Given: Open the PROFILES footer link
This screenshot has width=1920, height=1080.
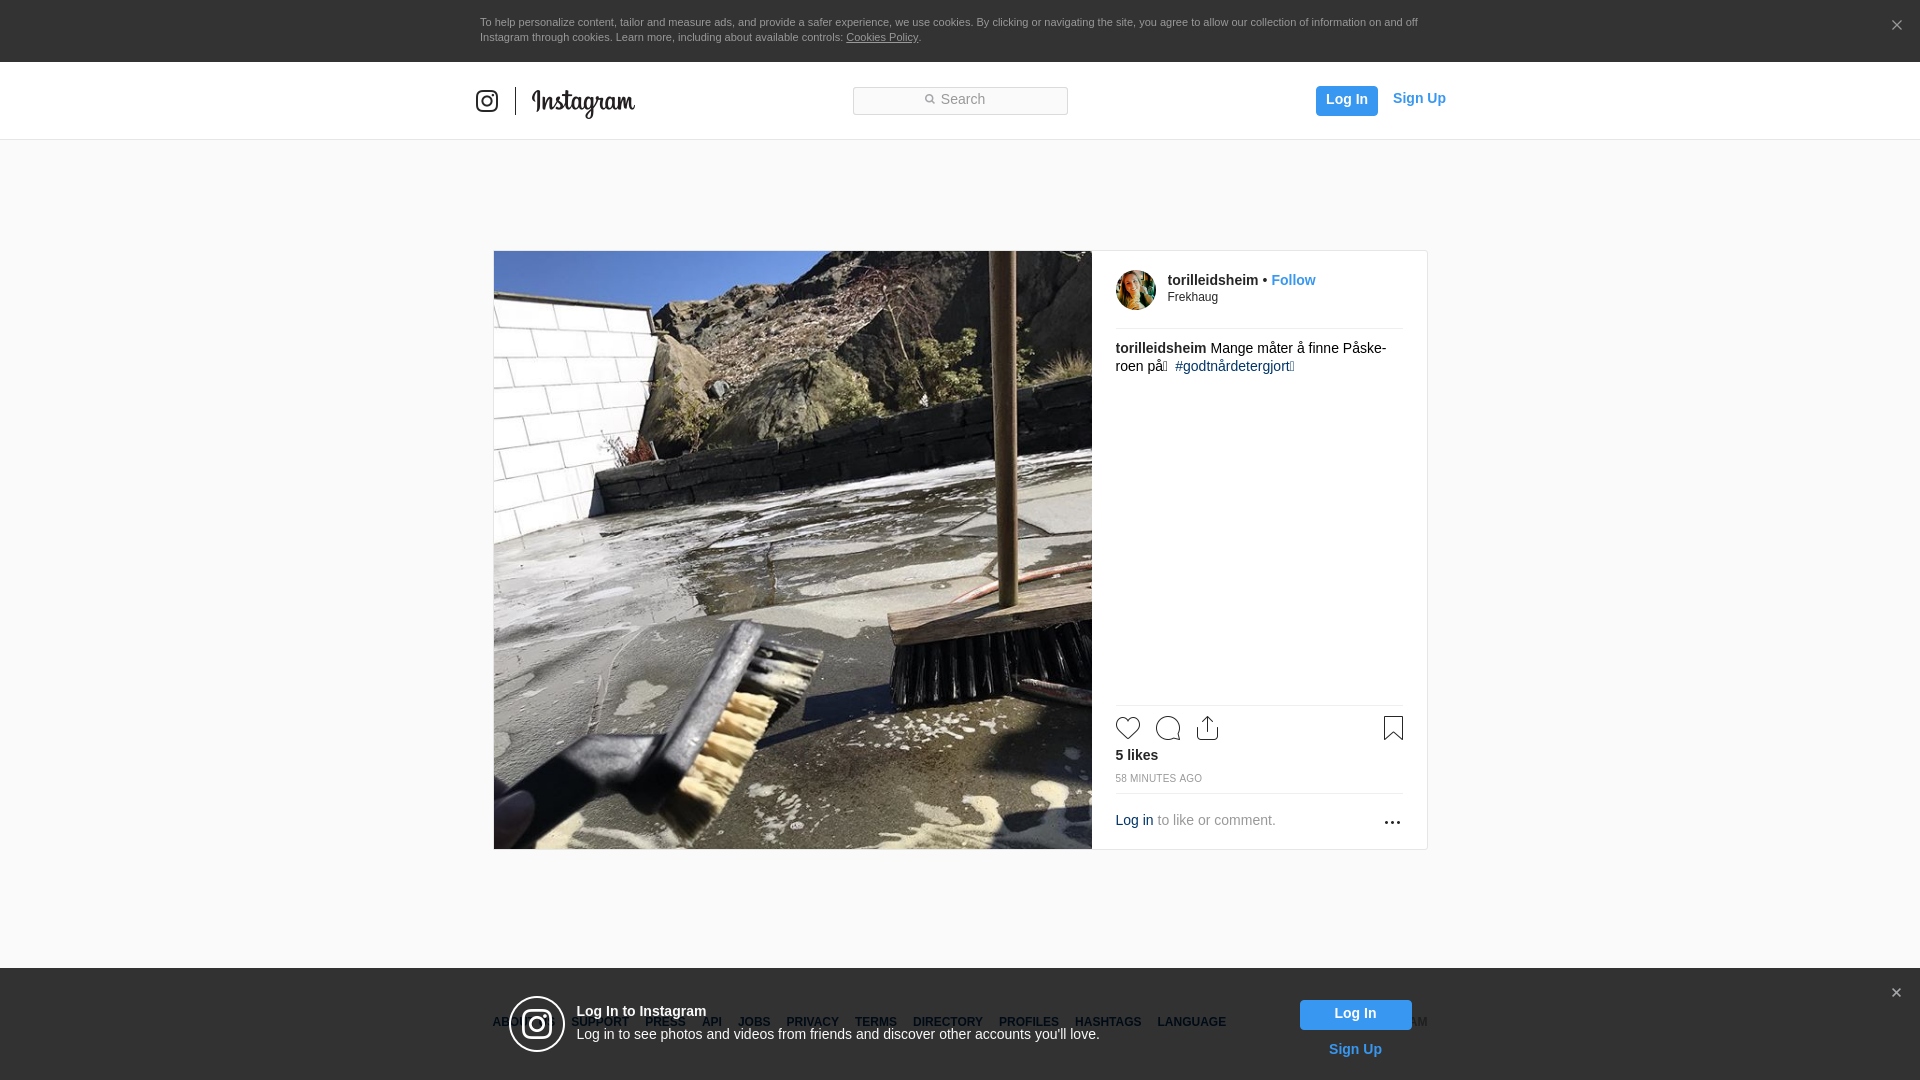Looking at the screenshot, I should 1028,1022.
